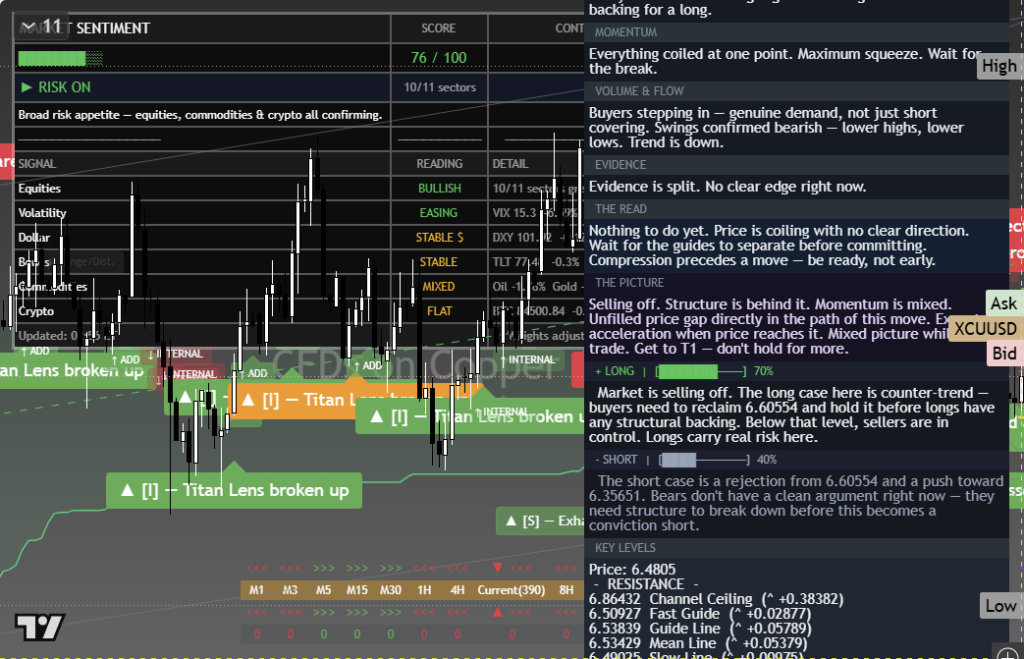Select the 4H timeframe cell
1024x659 pixels.
coord(457,590)
